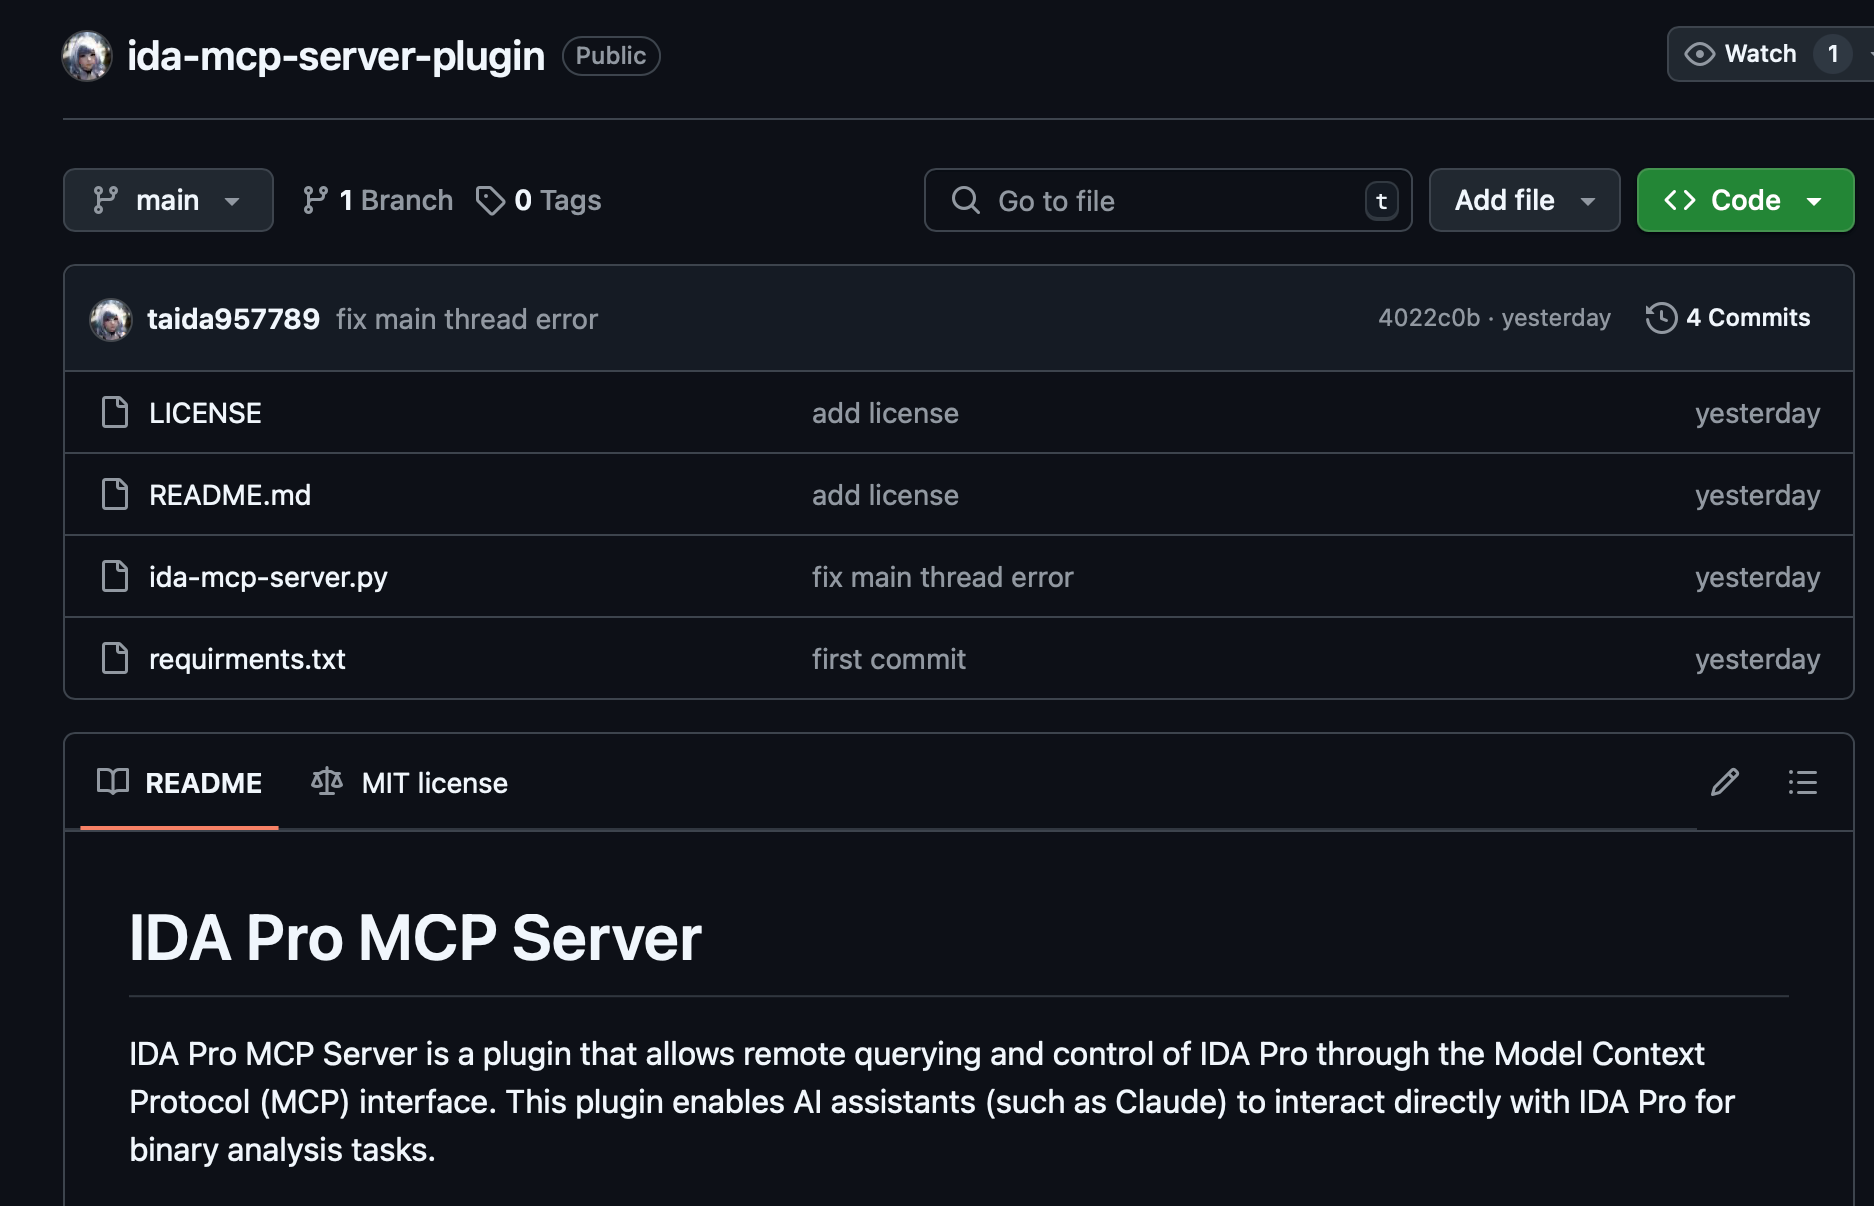Click the Watch button
The width and height of the screenshot is (1874, 1206).
click(x=1769, y=54)
